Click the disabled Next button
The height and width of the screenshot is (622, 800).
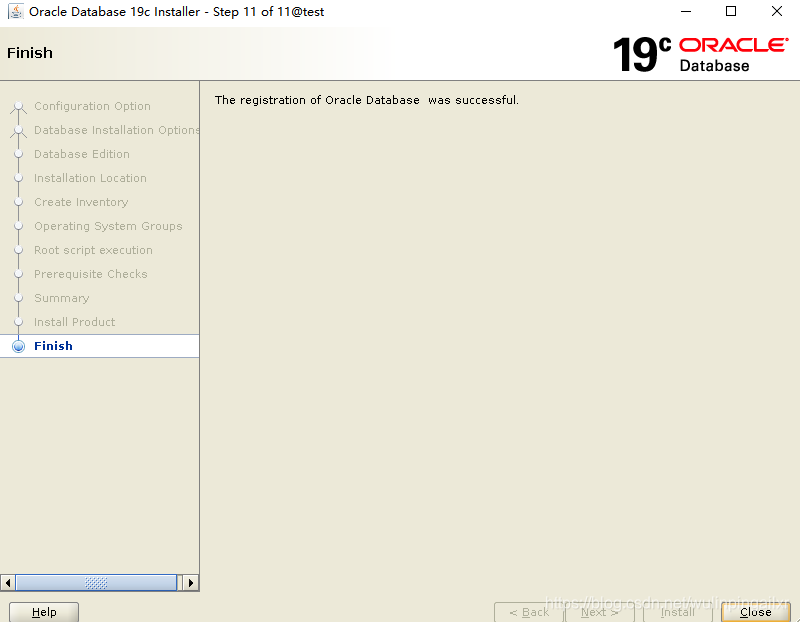599,612
